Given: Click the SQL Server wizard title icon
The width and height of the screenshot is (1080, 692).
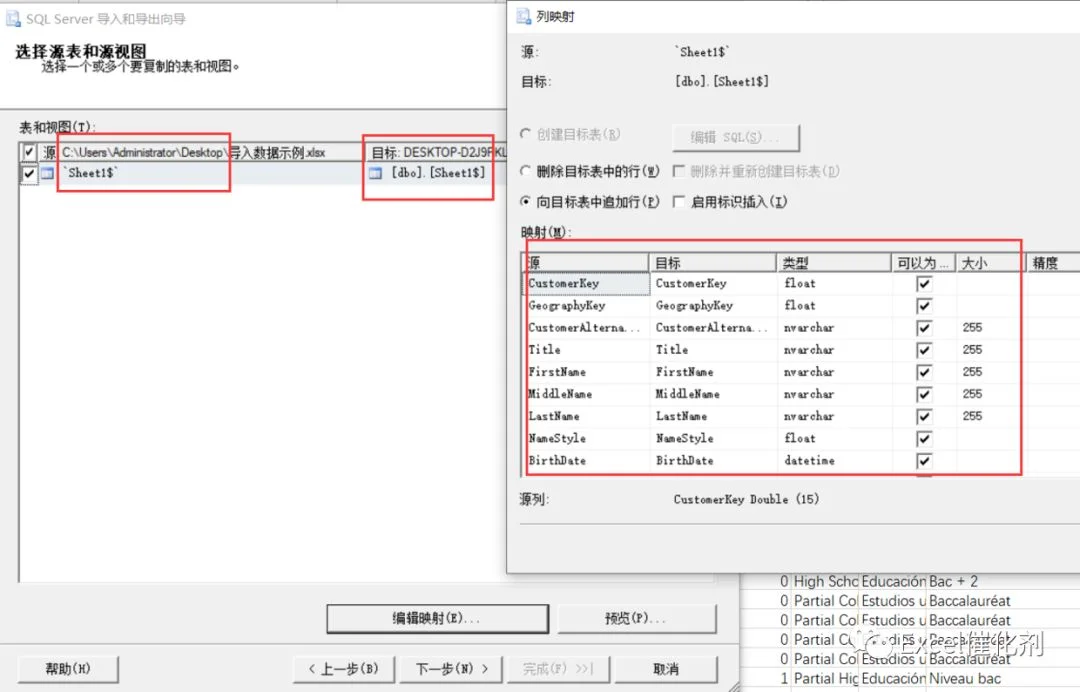Looking at the screenshot, I should pyautogui.click(x=13, y=19).
